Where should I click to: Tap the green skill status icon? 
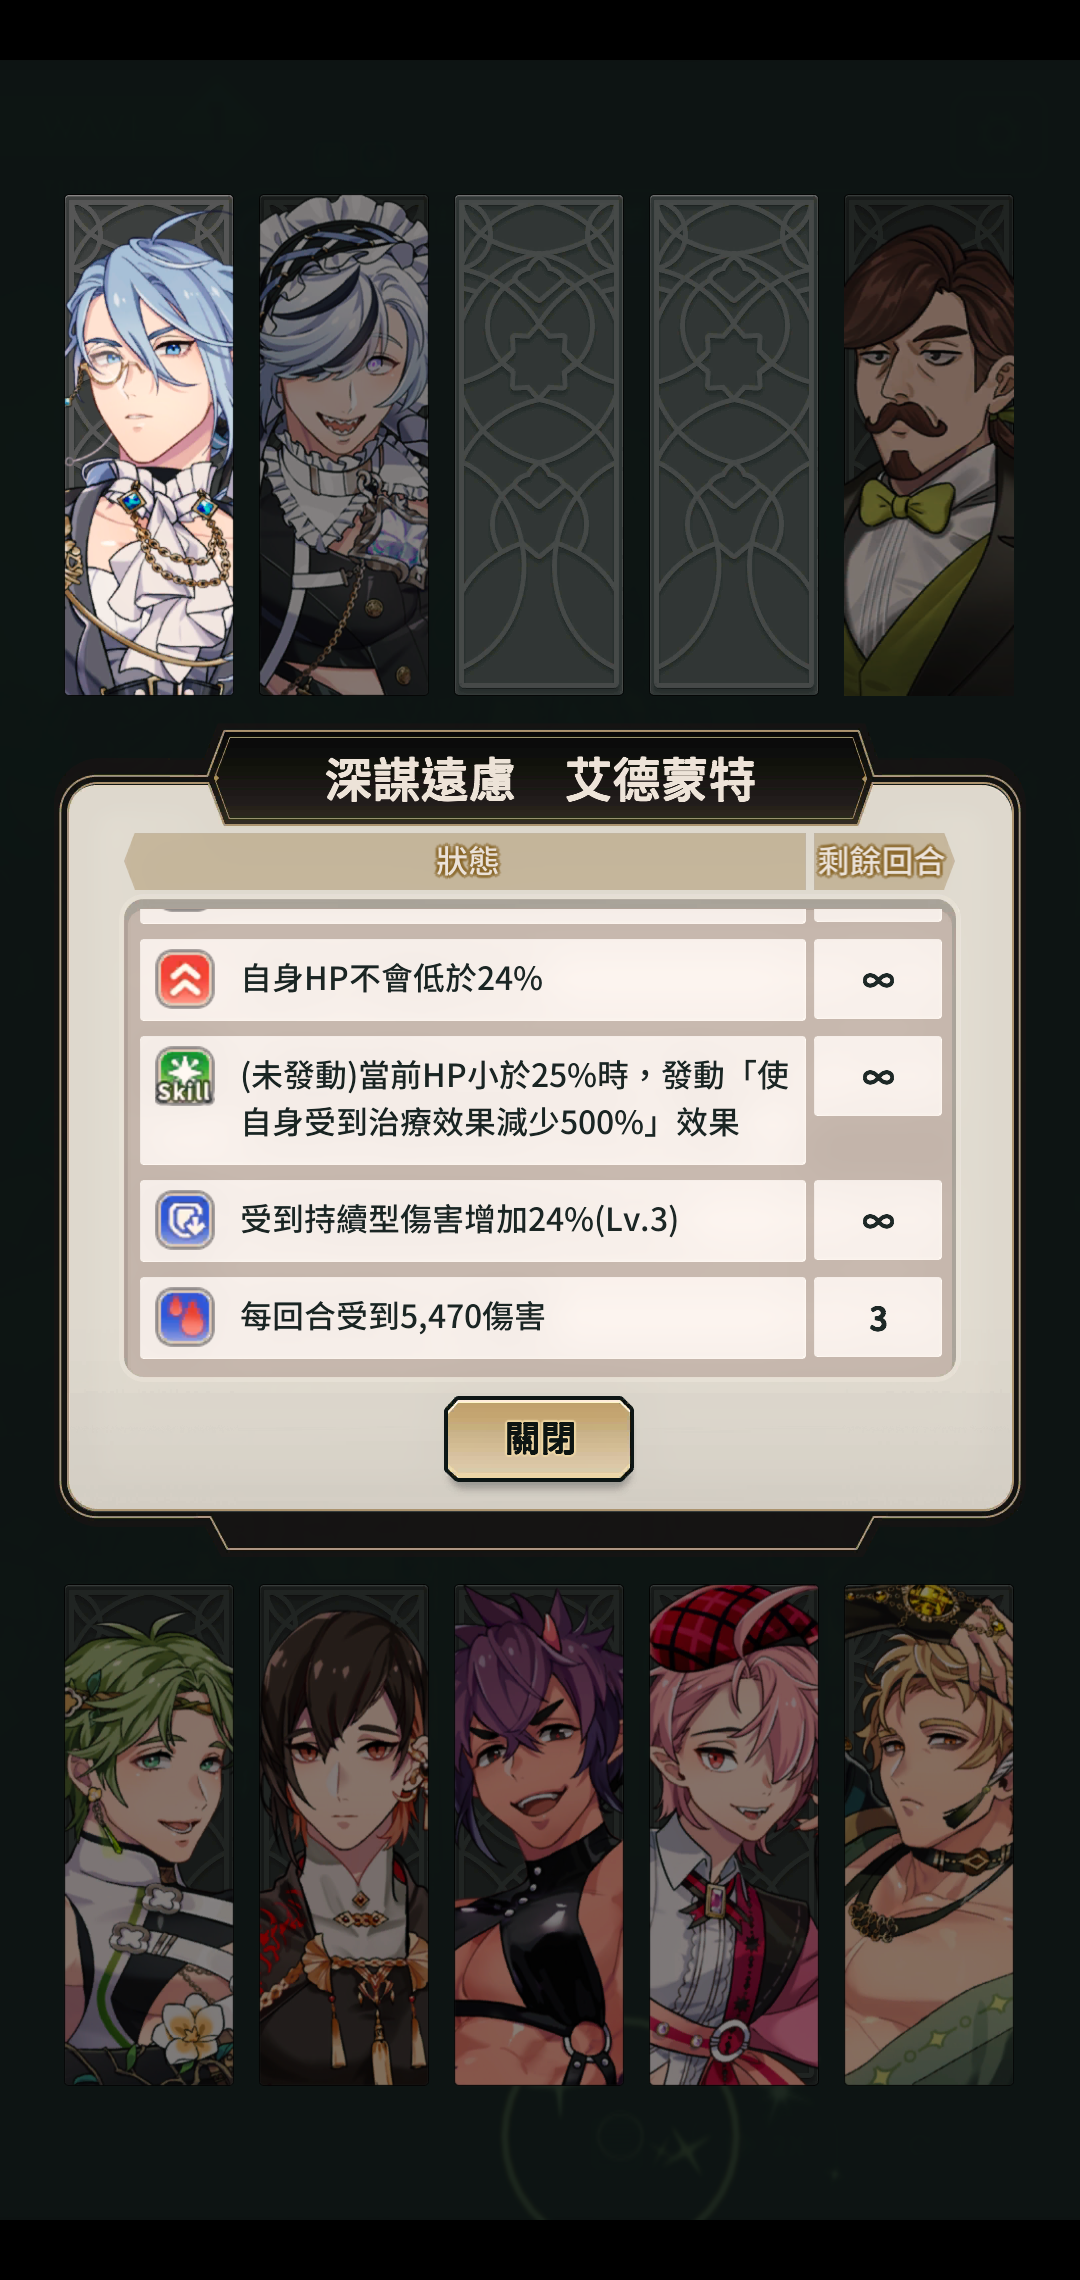[185, 1076]
